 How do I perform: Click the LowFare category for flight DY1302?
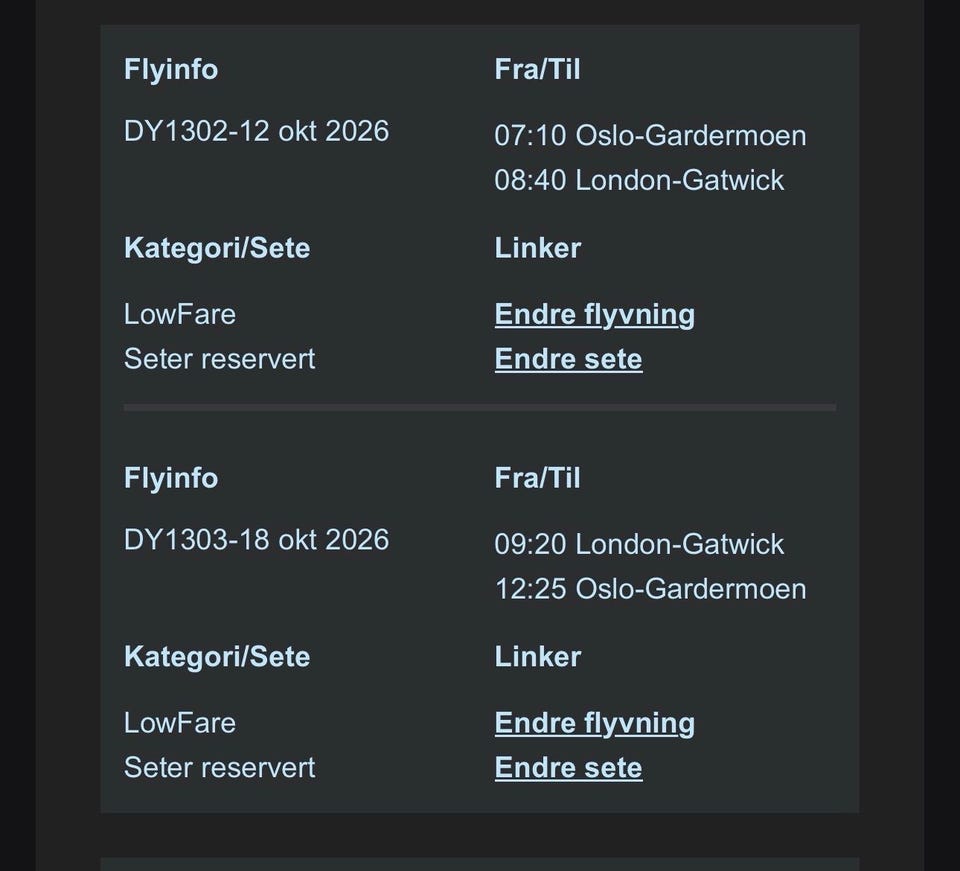coord(180,314)
